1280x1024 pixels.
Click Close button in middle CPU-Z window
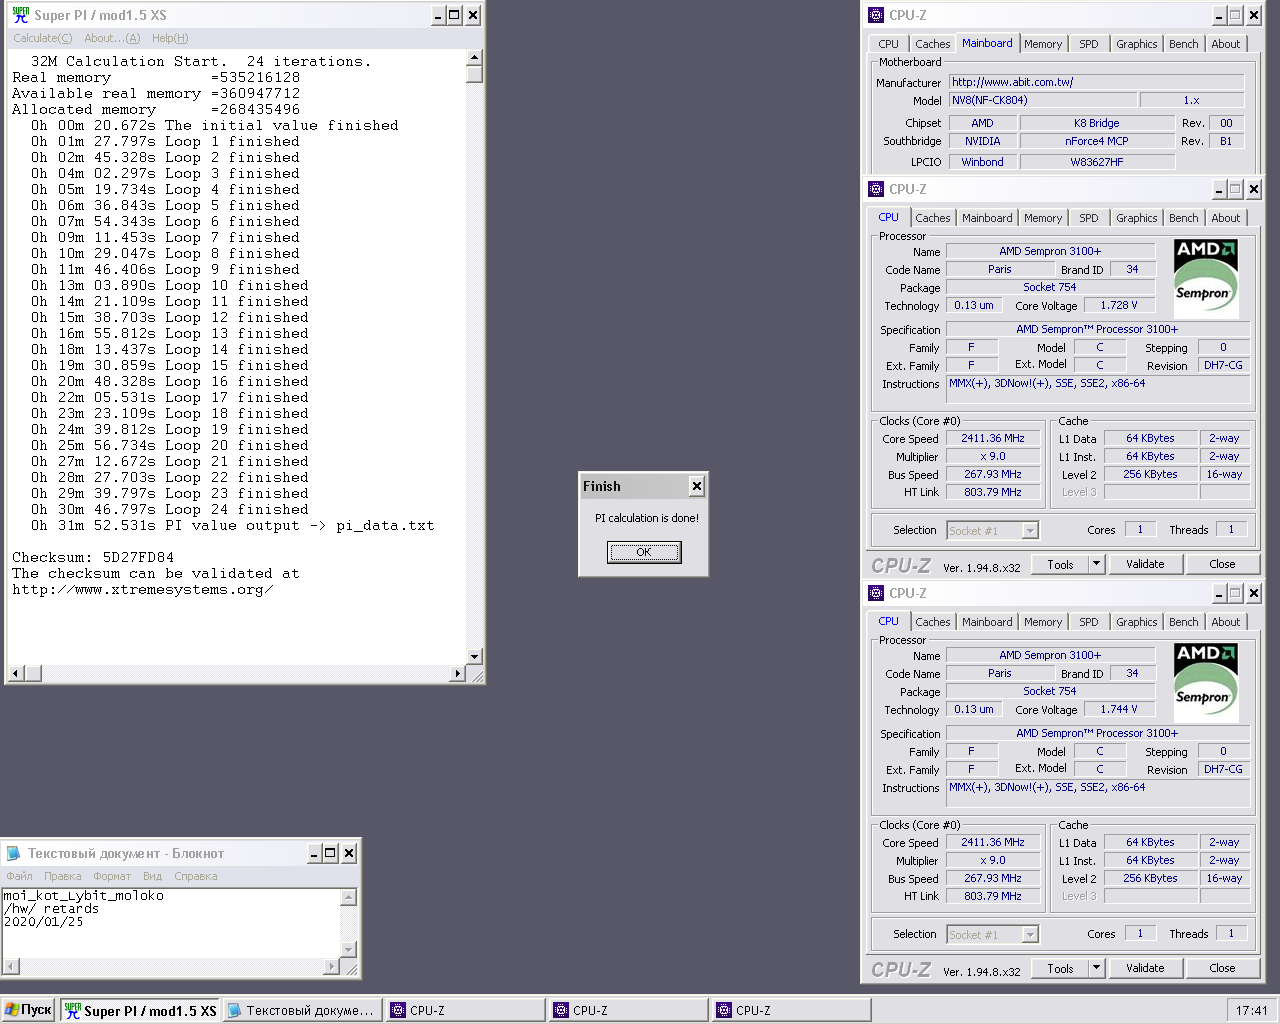pos(1222,564)
